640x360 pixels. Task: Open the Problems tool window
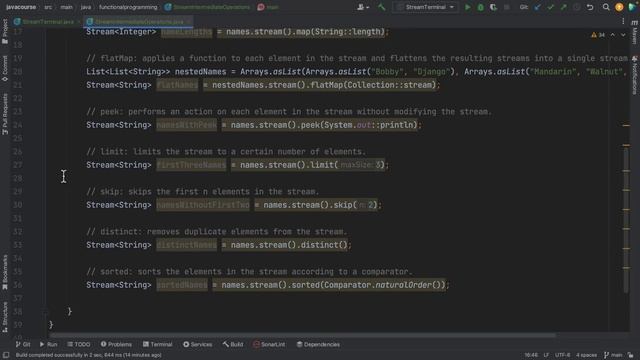click(116, 344)
